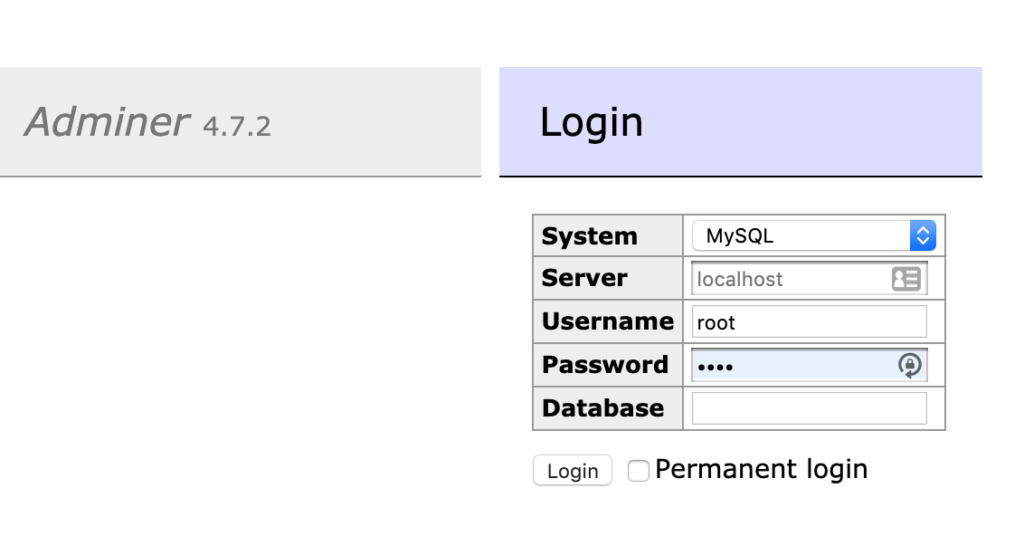Click the Database row label

[603, 408]
